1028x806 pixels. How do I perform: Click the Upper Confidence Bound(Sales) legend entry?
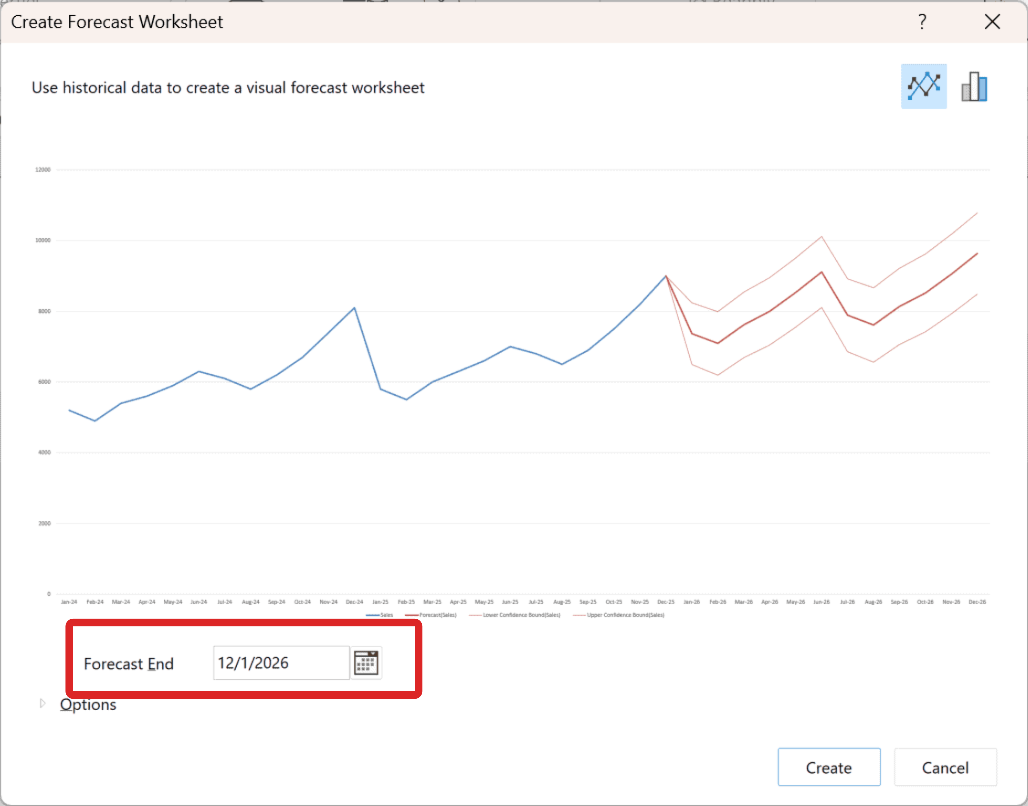[619, 615]
